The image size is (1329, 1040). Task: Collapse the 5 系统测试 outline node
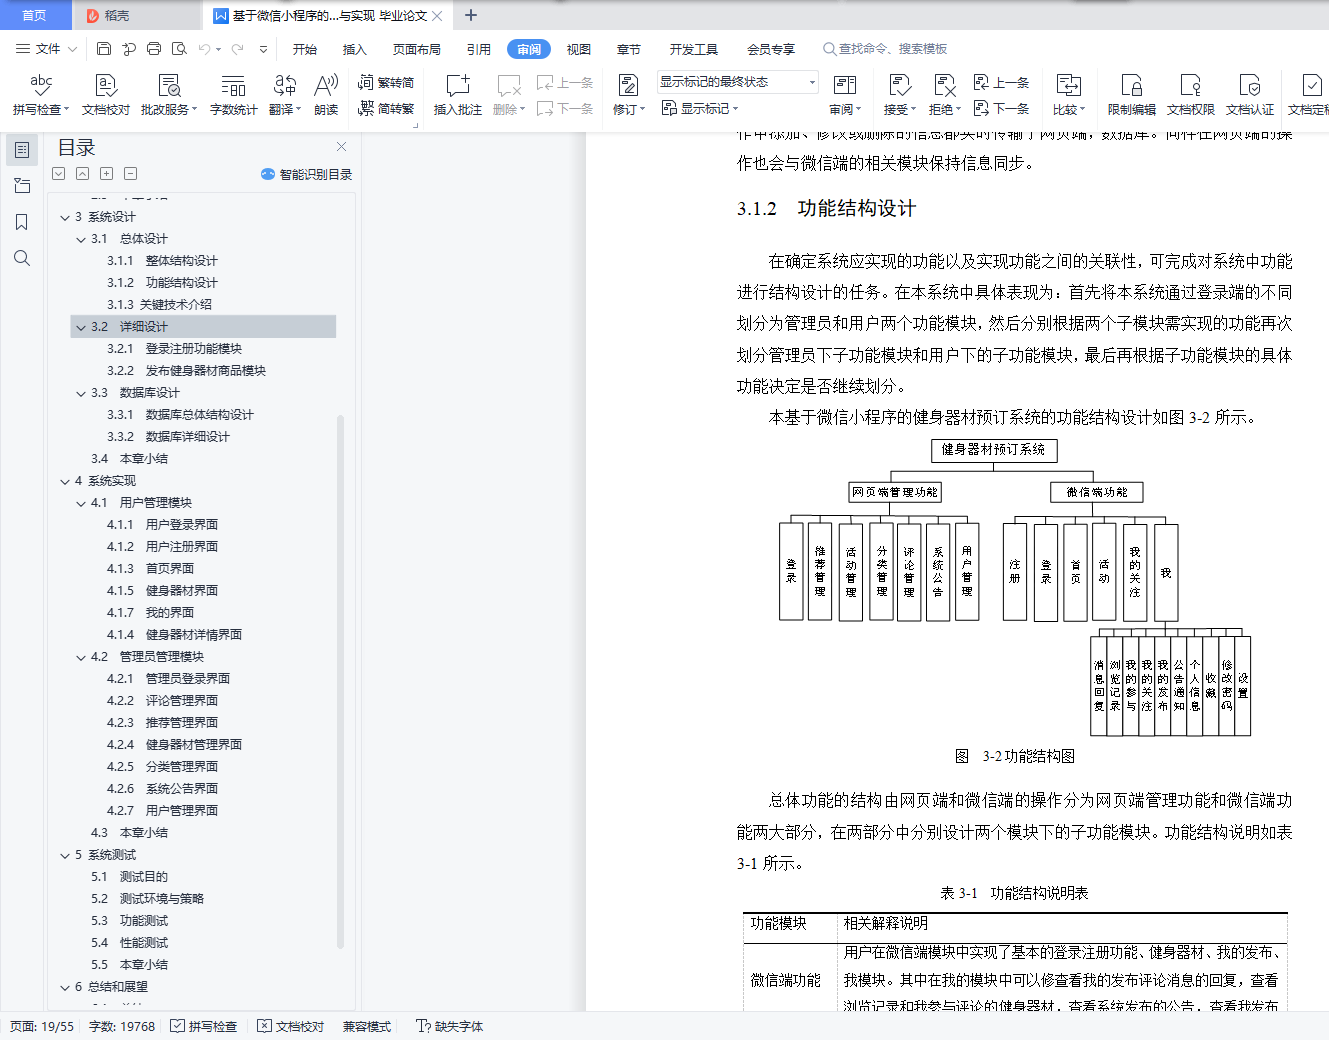pyautogui.click(x=65, y=855)
